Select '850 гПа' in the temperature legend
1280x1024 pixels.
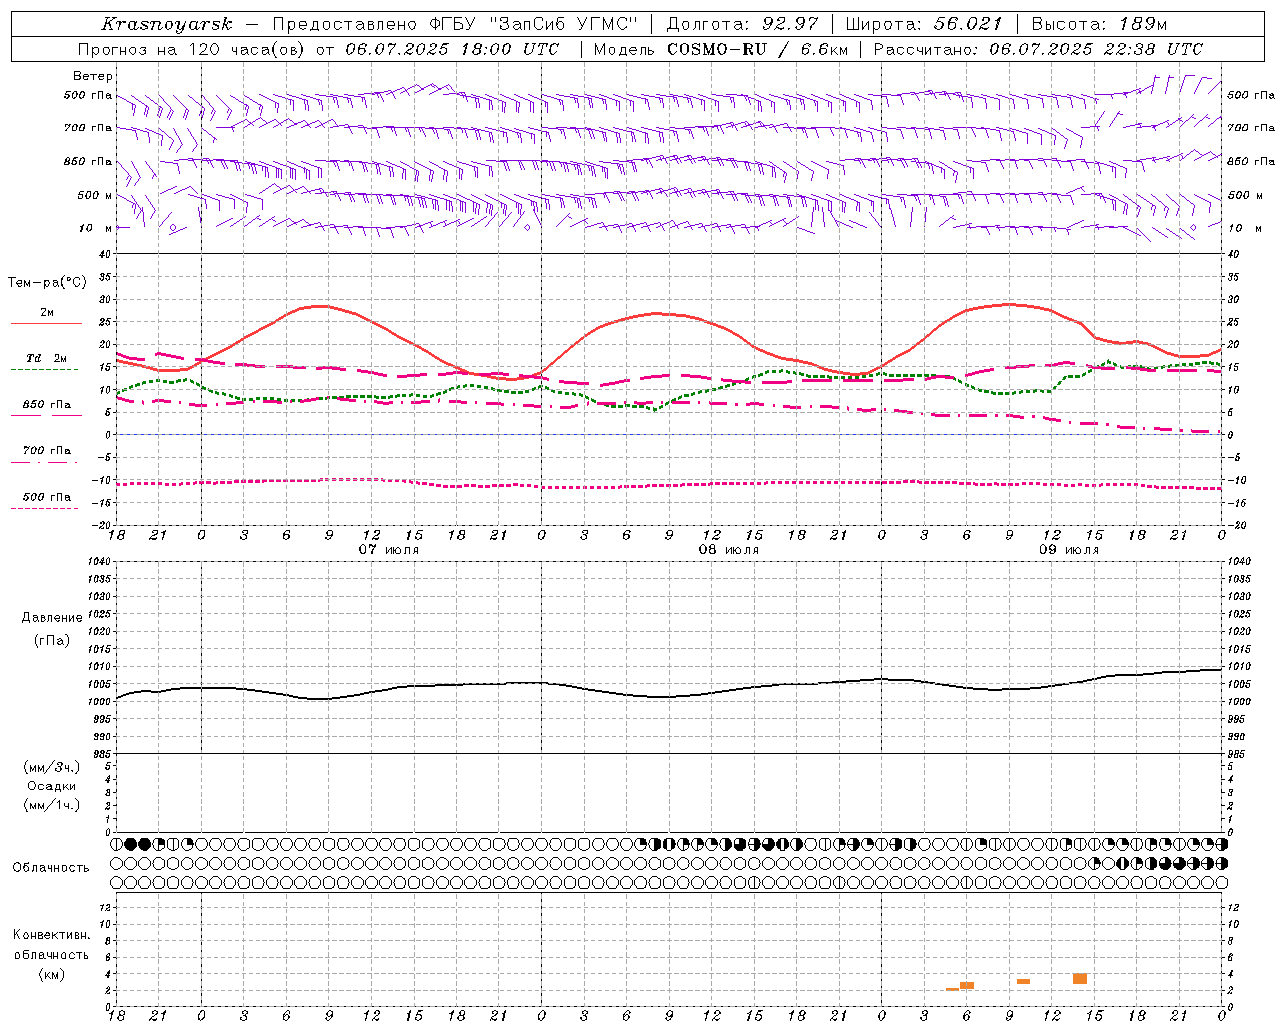[47, 404]
